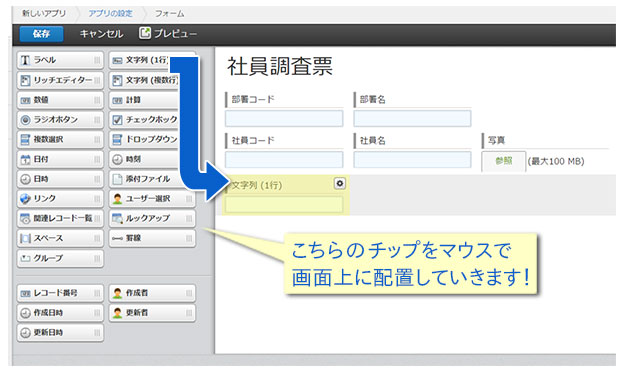This screenshot has height=372, width=624.
Task: Go to アプリの設定 breadcrumb
Action: point(110,14)
